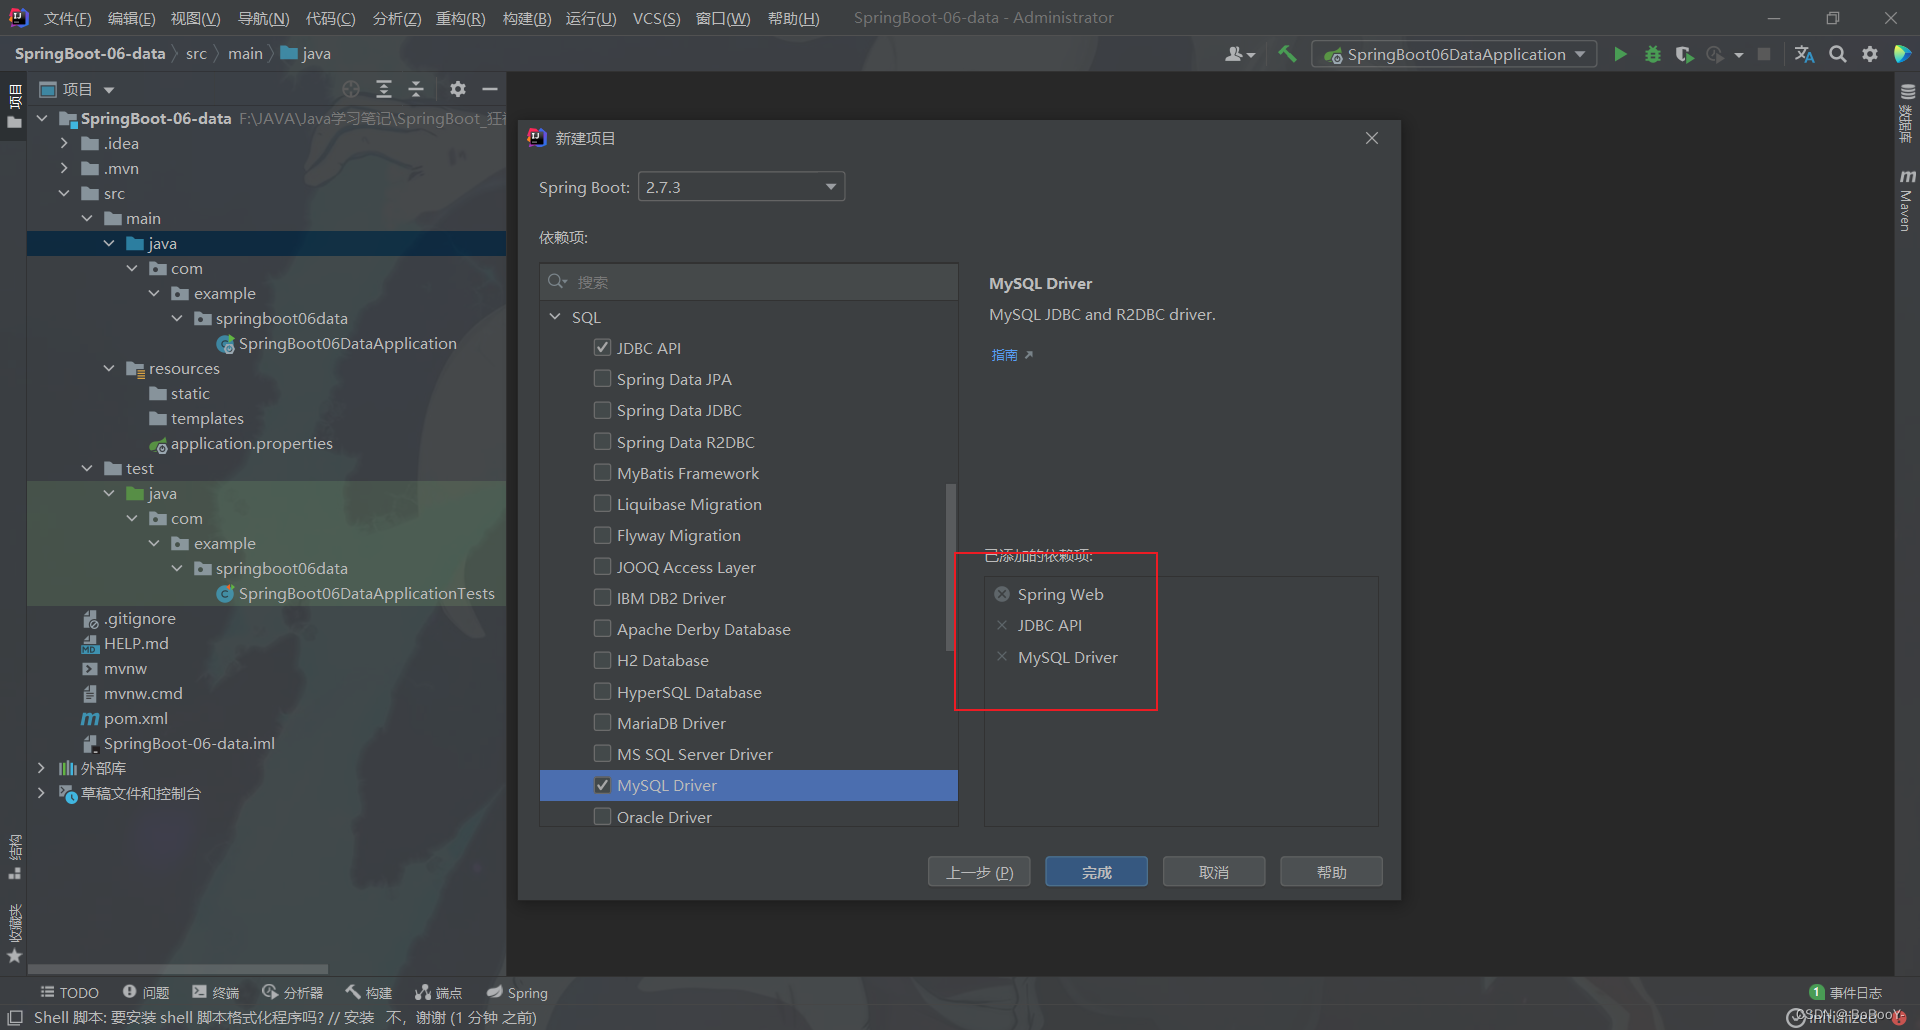This screenshot has width=1920, height=1030.
Task: Expand the .idea folder
Action: tap(64, 143)
